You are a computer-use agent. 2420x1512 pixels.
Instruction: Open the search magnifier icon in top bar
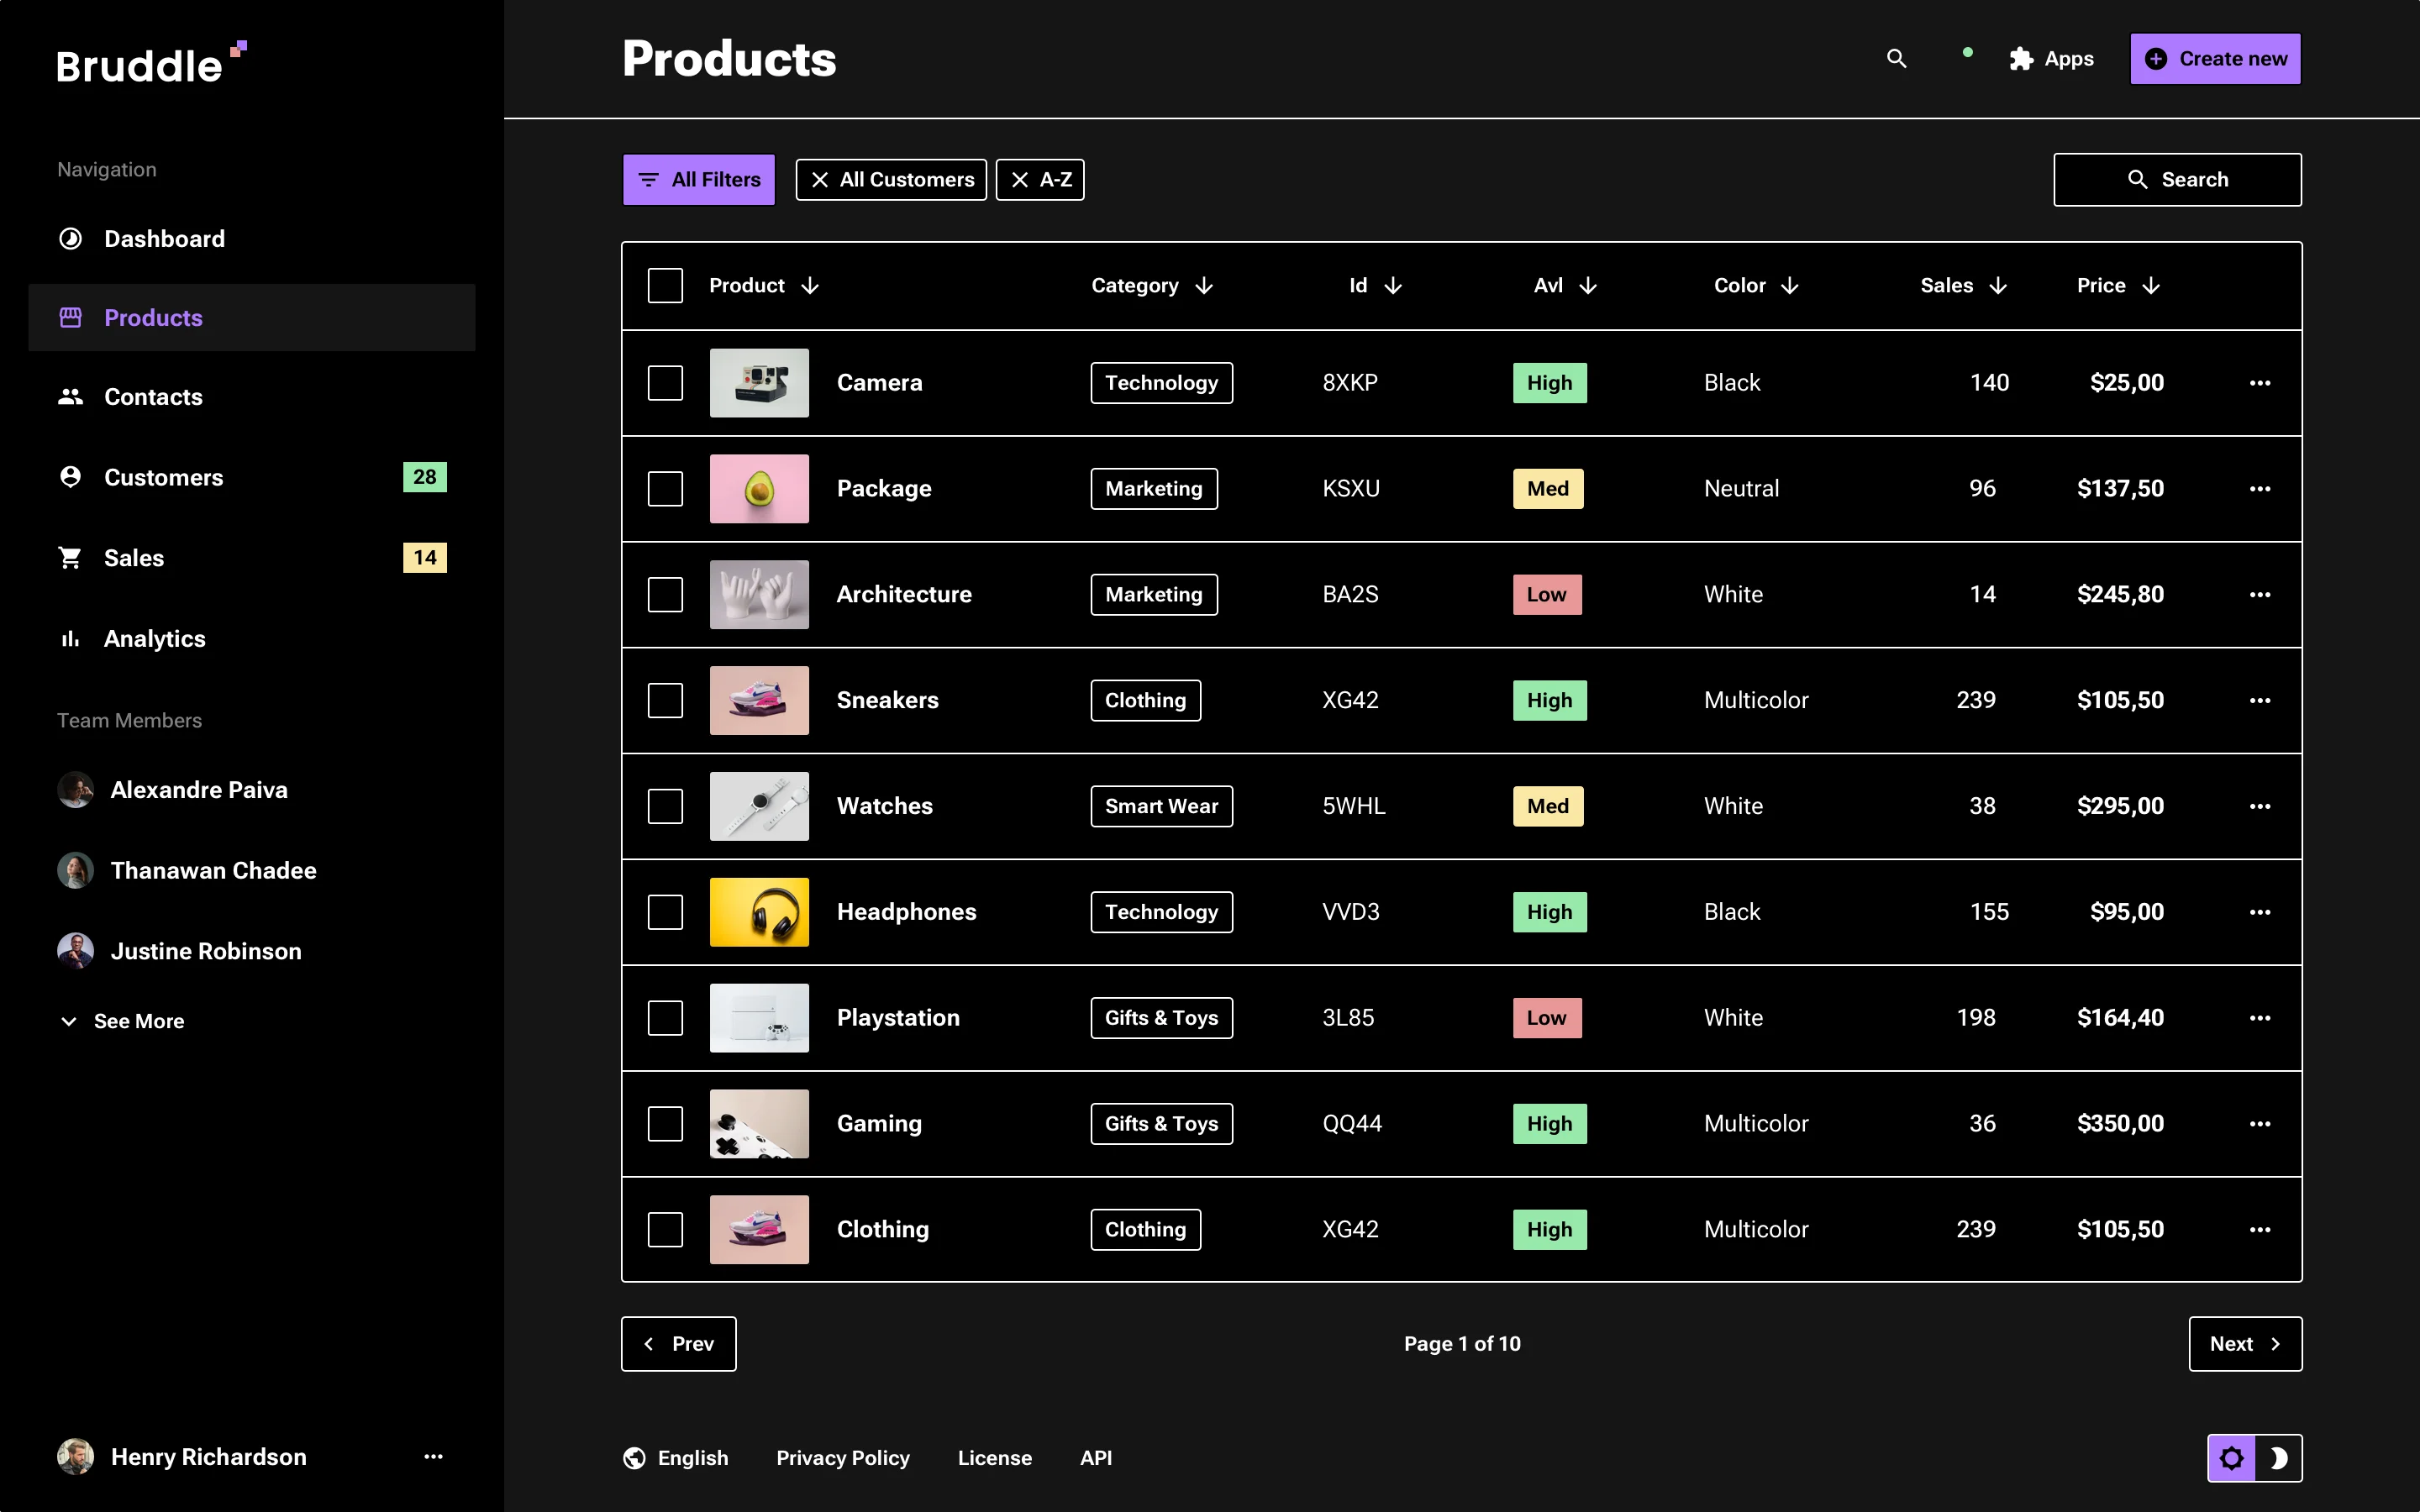pyautogui.click(x=1897, y=59)
